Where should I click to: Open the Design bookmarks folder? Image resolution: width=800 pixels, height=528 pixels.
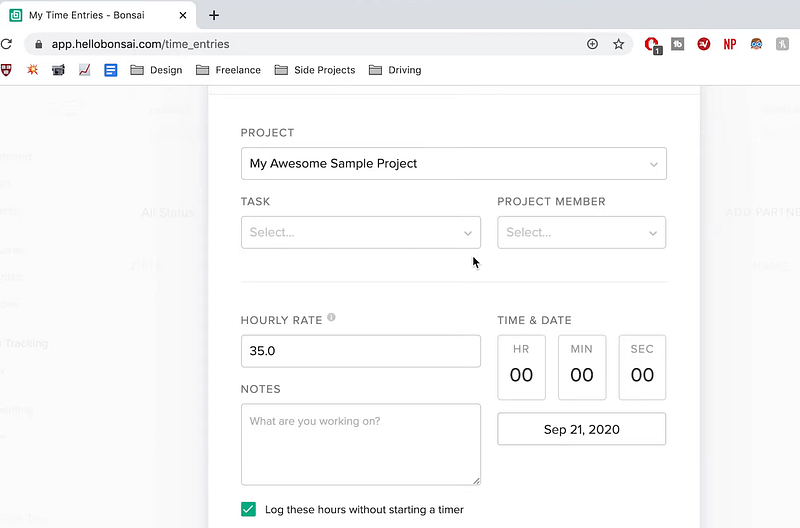point(156,70)
